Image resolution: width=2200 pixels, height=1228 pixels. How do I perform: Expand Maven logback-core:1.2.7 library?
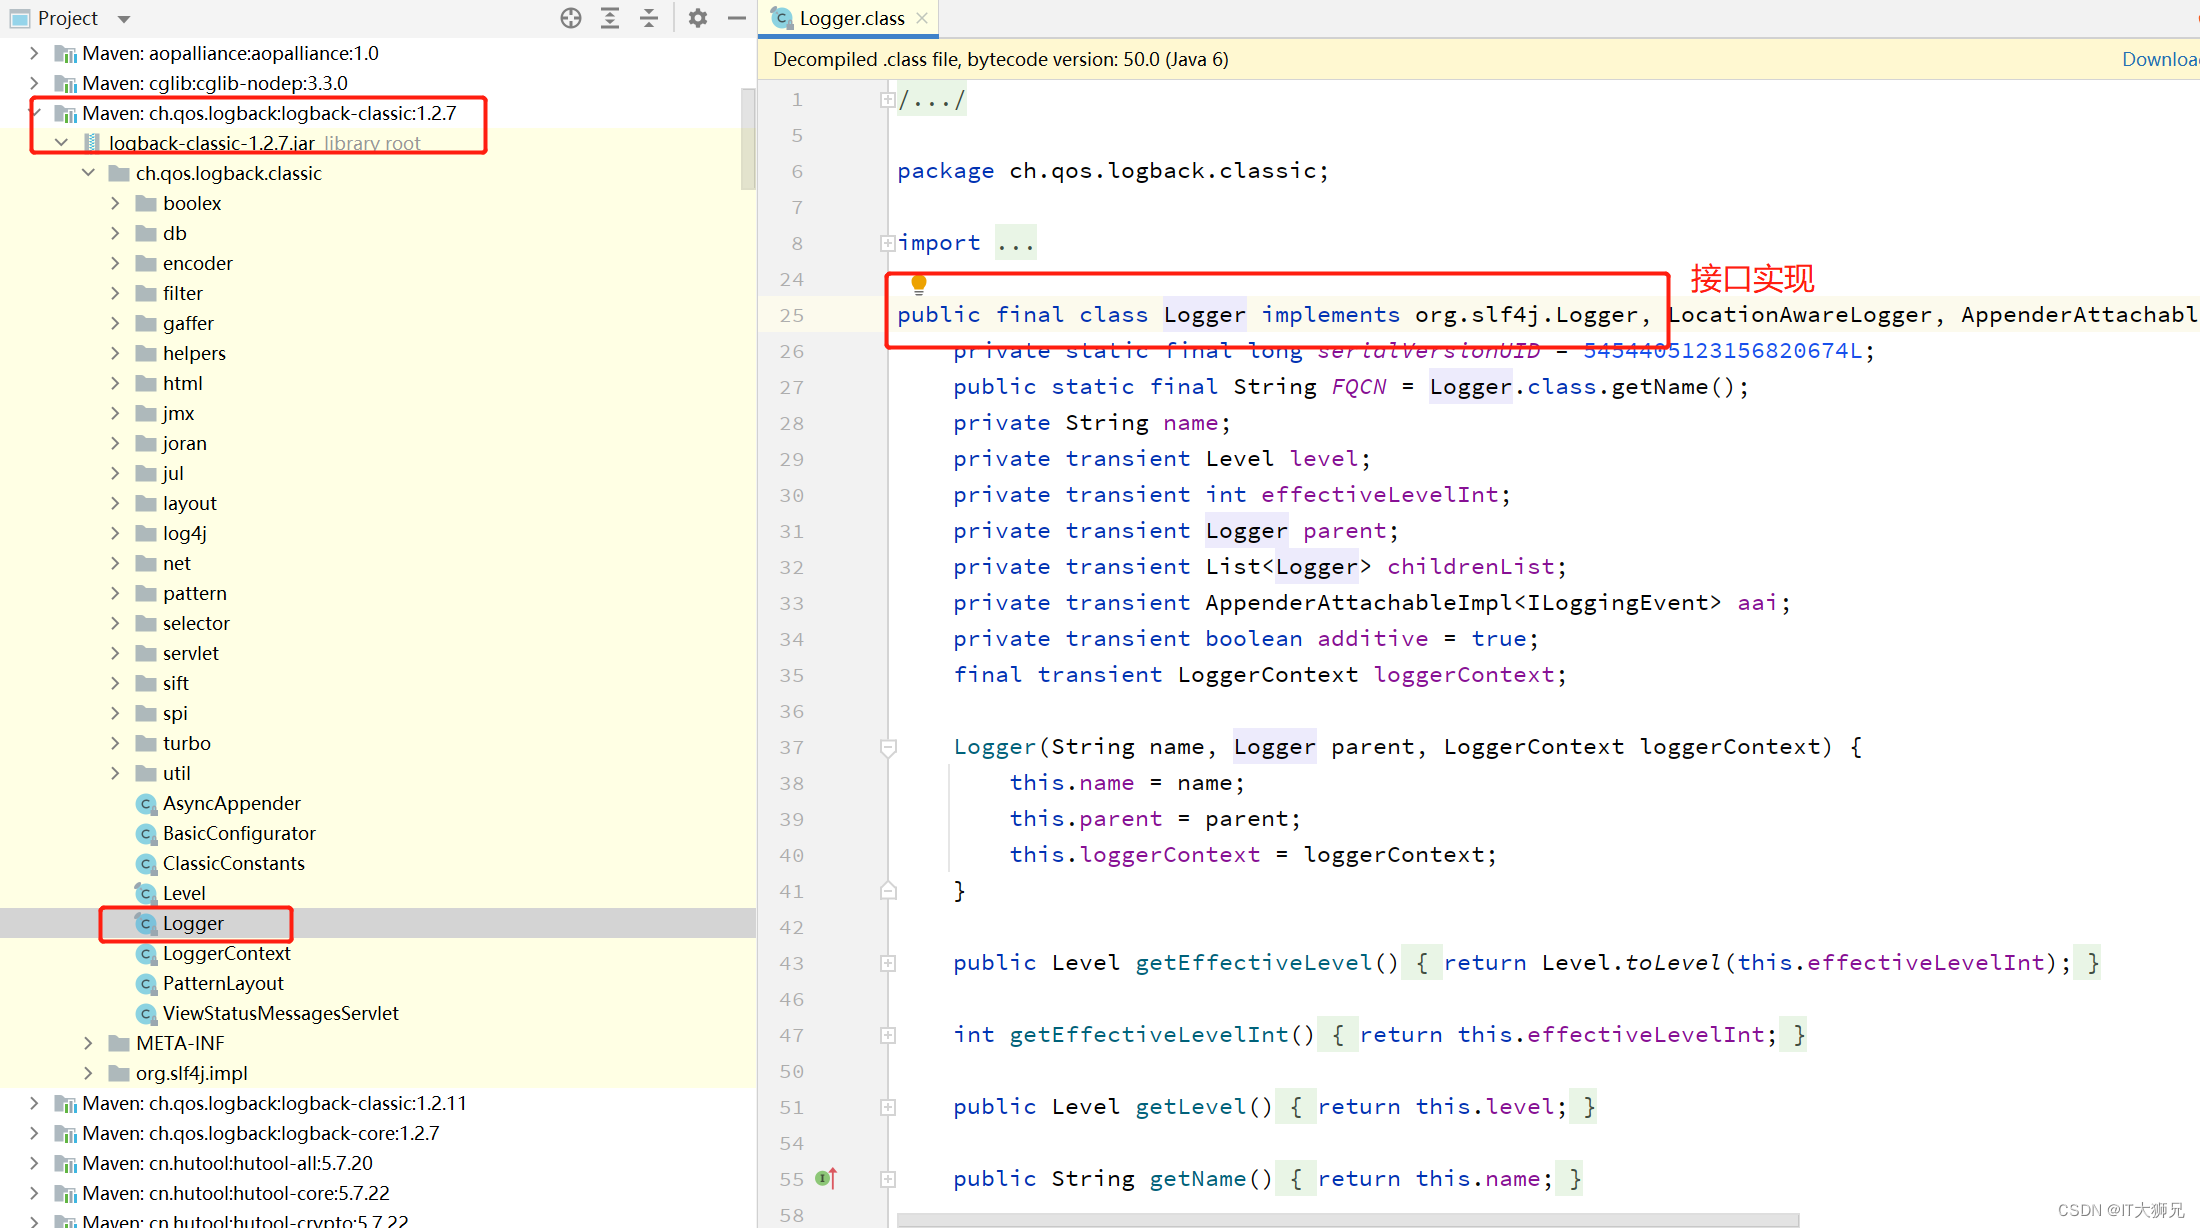coord(34,1133)
